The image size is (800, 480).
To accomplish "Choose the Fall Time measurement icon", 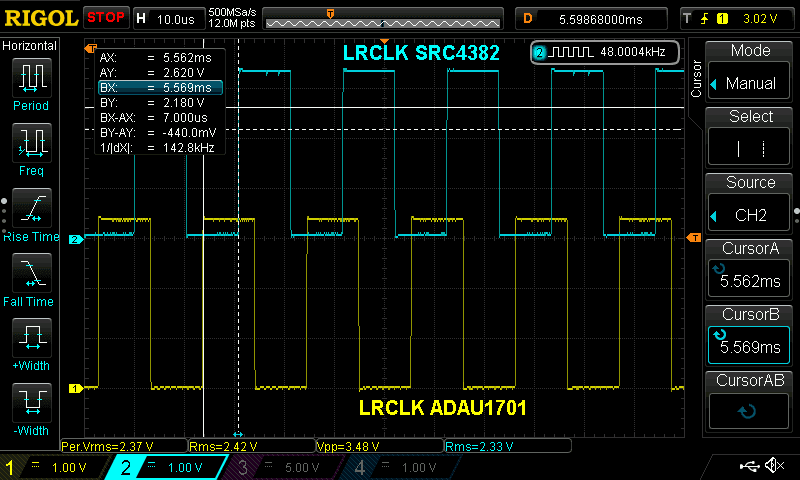I will [31, 273].
